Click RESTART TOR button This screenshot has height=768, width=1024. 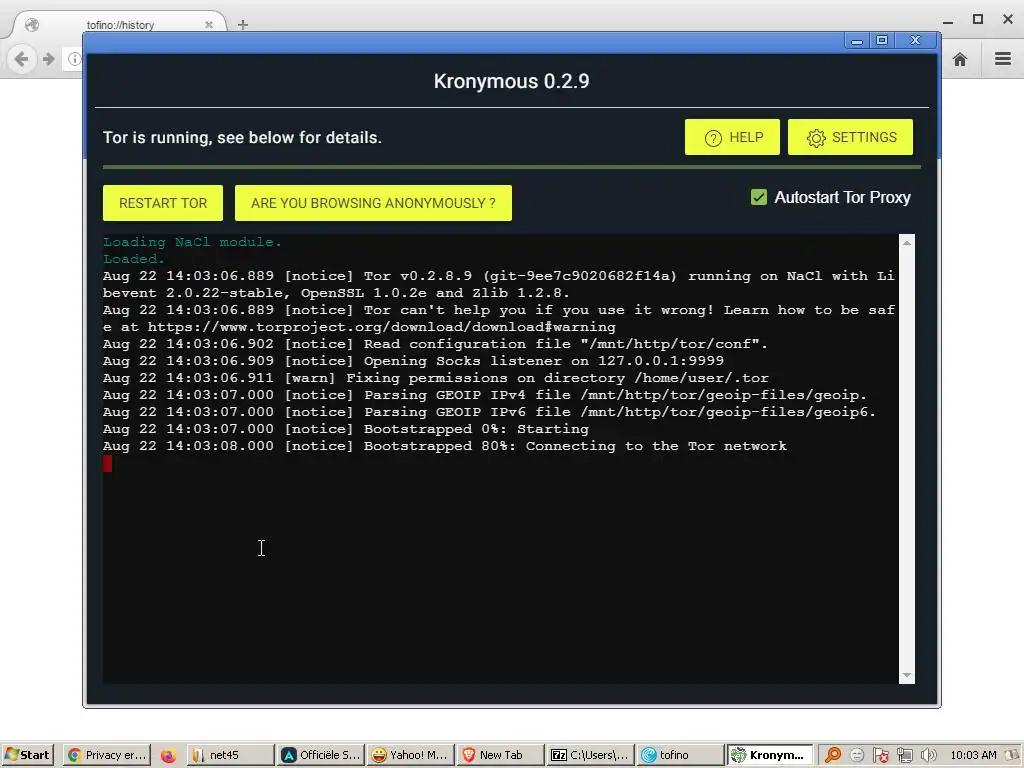(163, 203)
